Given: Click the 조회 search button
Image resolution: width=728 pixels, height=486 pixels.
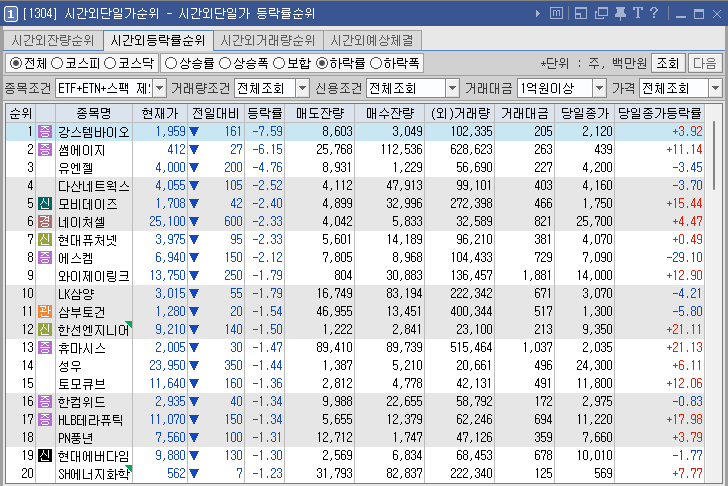Looking at the screenshot, I should tap(668, 63).
